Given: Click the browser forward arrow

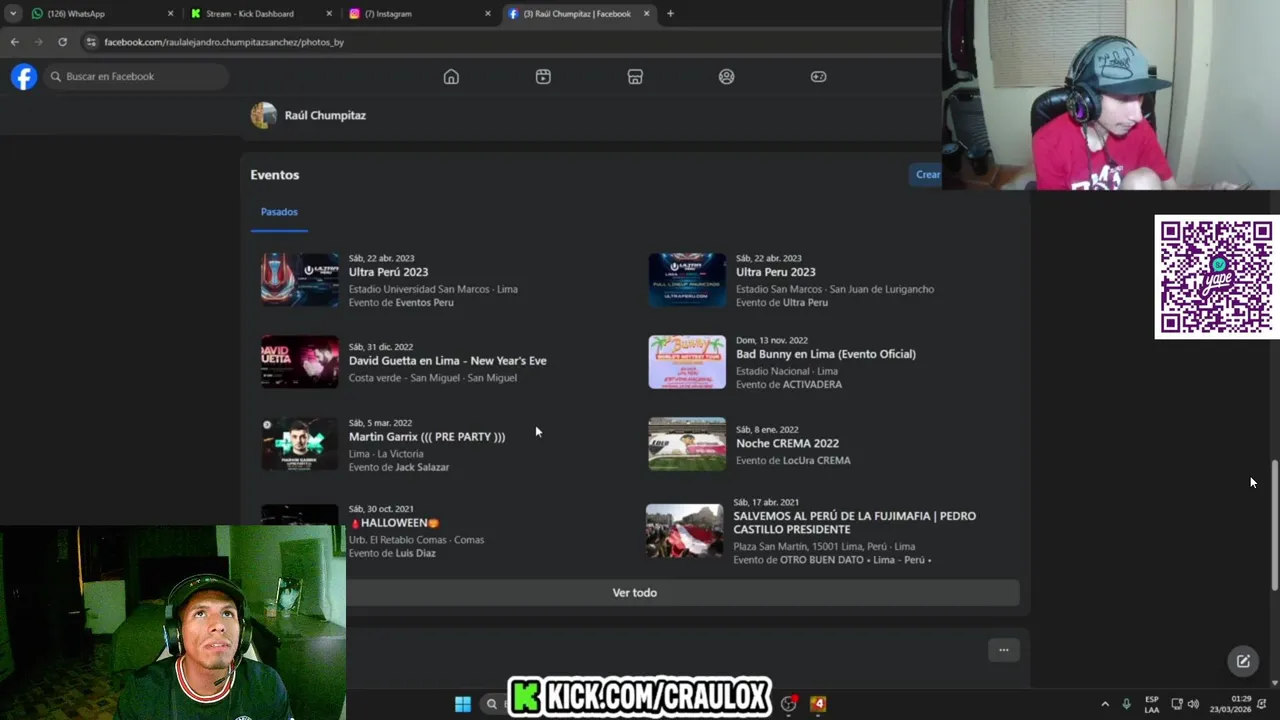Looking at the screenshot, I should coord(38,42).
